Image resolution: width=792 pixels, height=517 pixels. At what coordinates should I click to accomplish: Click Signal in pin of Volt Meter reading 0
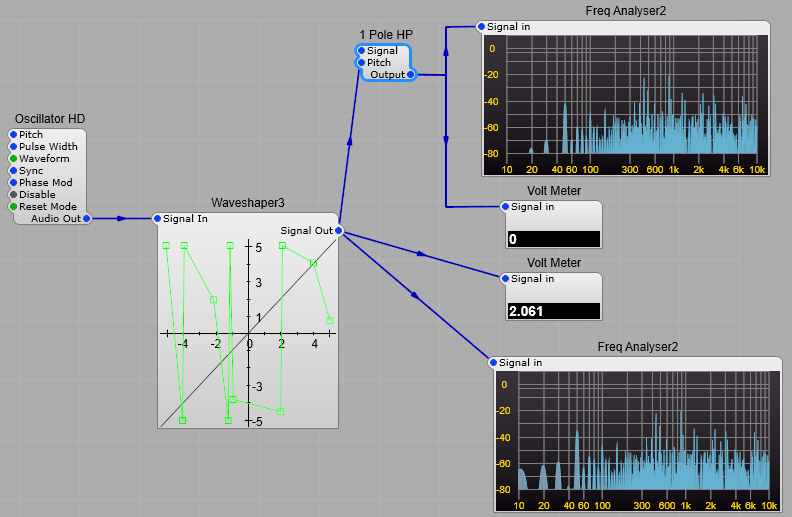(505, 206)
